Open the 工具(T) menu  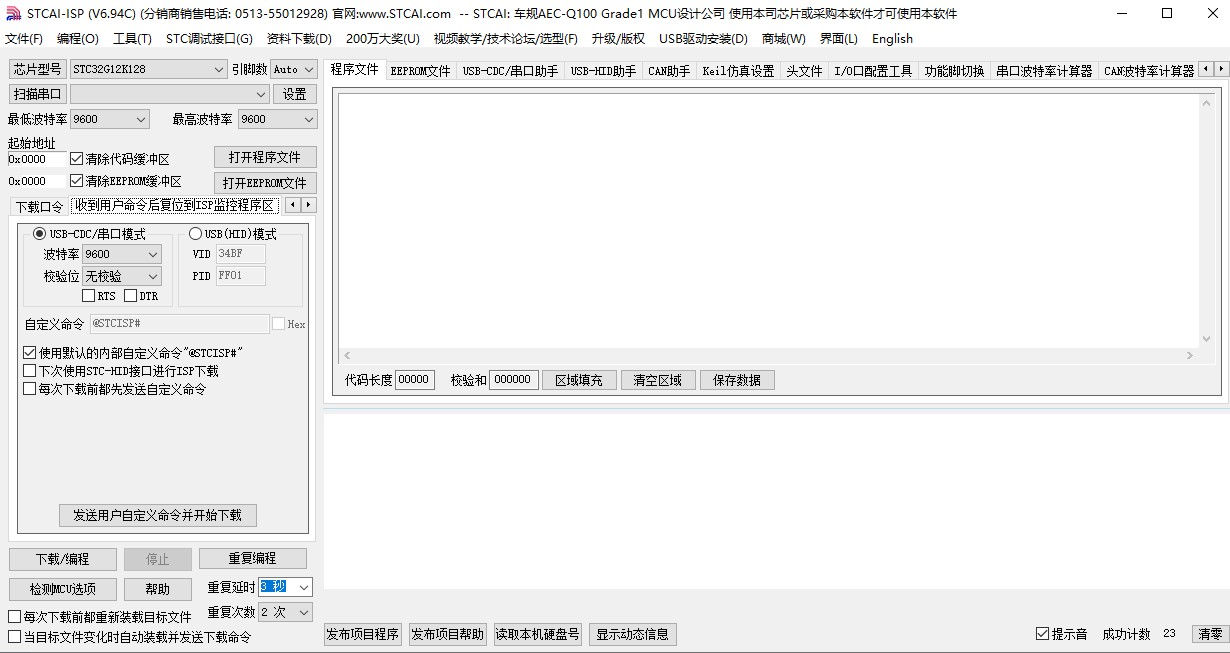pos(132,38)
